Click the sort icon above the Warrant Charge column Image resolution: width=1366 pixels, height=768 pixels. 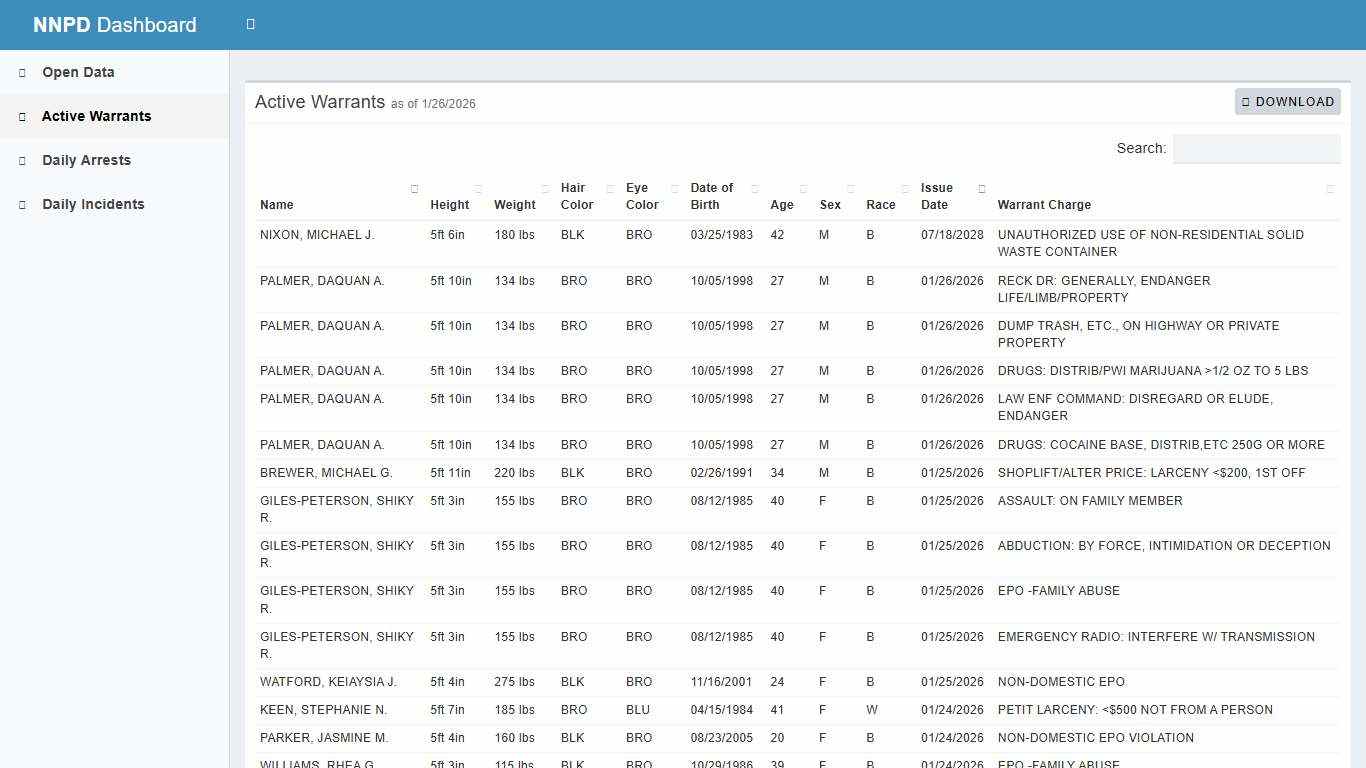1330,188
